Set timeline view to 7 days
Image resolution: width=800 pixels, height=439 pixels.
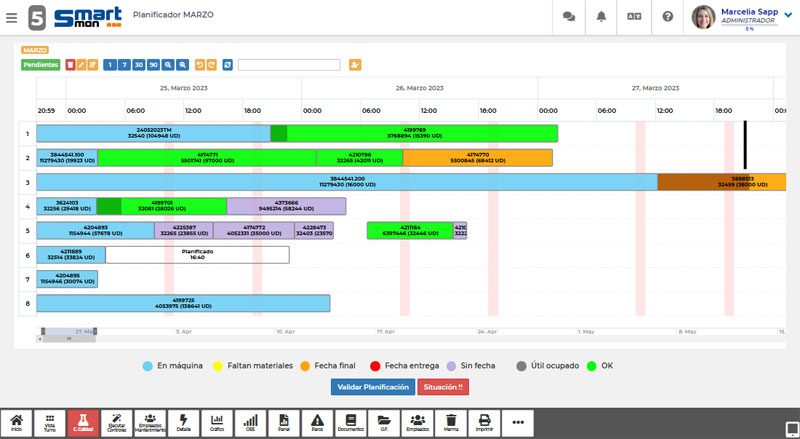(123, 65)
